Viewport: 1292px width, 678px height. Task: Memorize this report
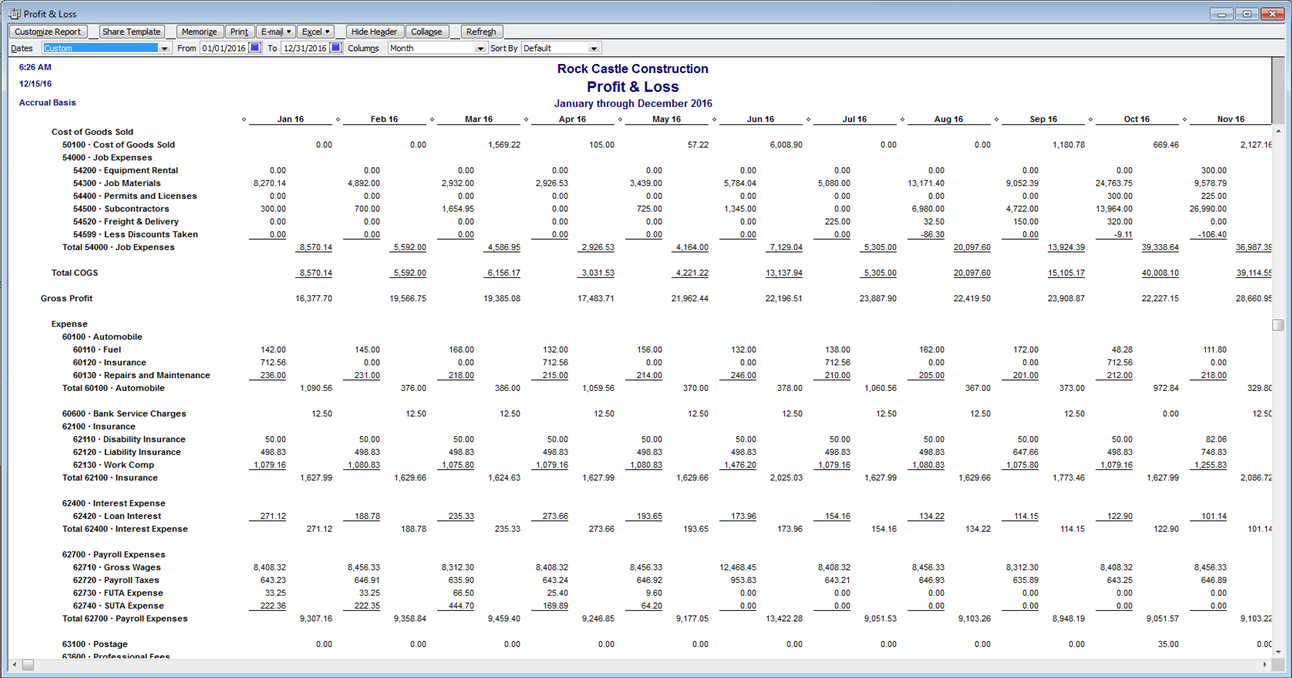[x=199, y=32]
